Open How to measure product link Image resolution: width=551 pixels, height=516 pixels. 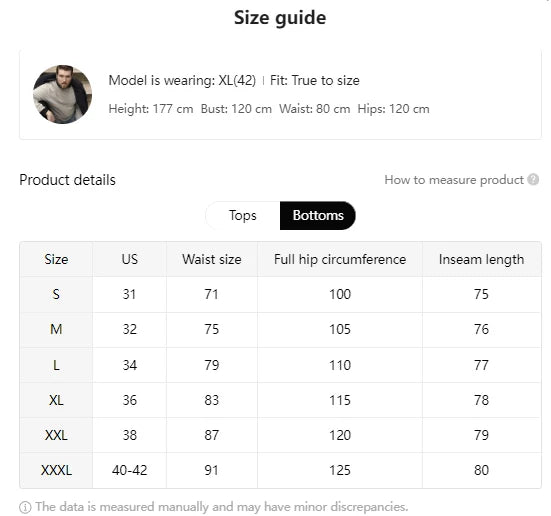pos(454,180)
